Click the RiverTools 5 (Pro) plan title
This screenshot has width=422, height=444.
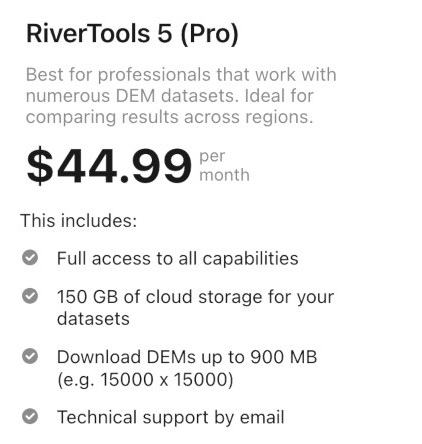[132, 34]
